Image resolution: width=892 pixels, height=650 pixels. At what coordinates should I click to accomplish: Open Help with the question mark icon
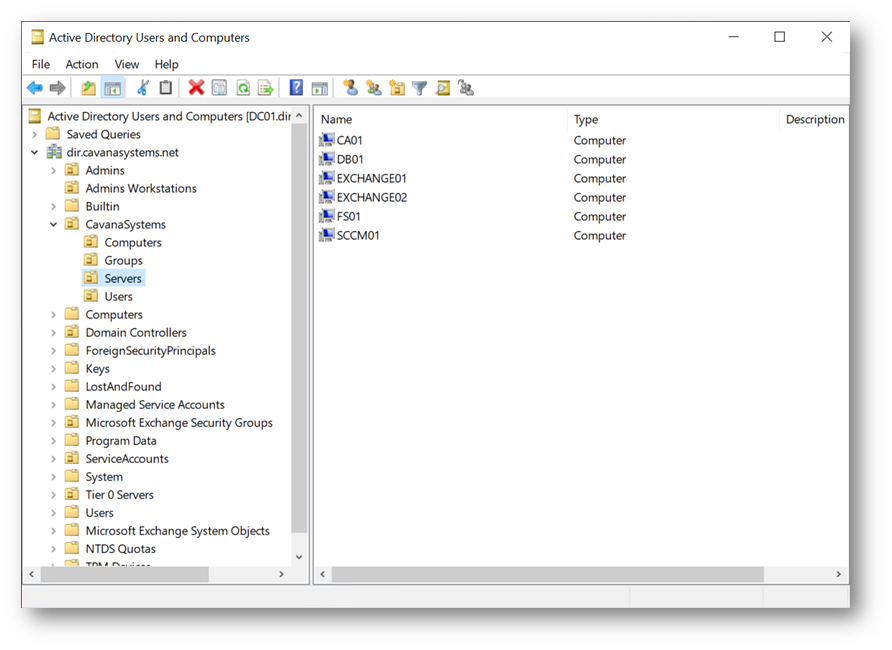pos(296,88)
